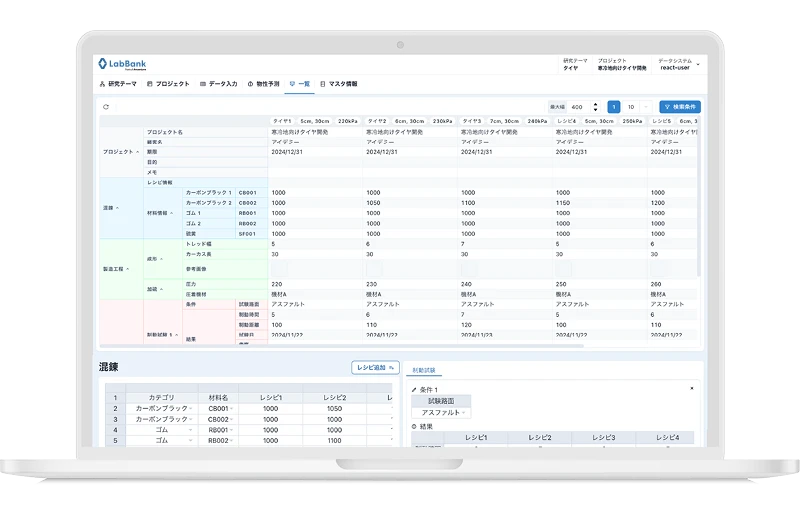Image resolution: width=800 pixels, height=520 pixels.
Task: Click the プロジェクト folder icon in navigation
Action: coord(150,84)
